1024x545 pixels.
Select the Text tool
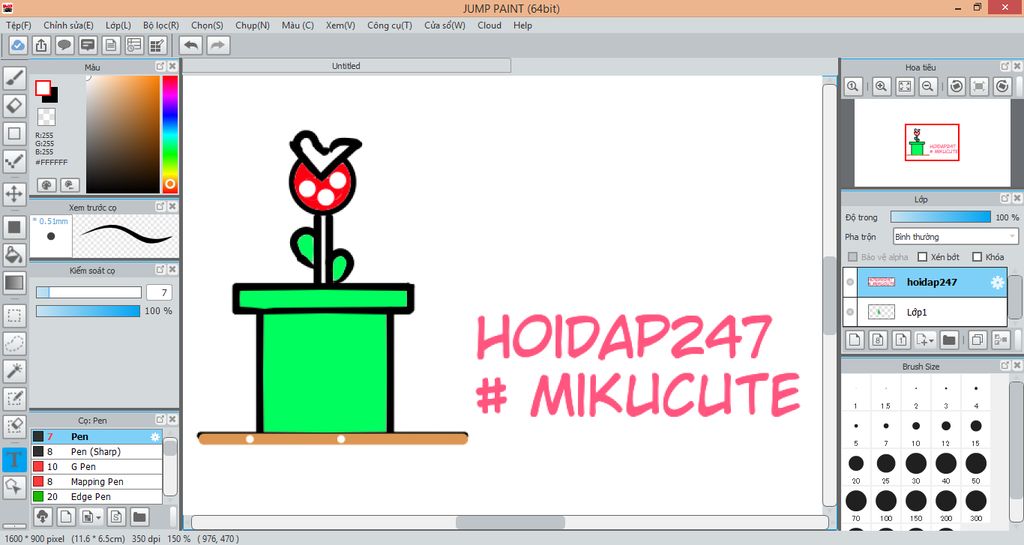[x=14, y=459]
